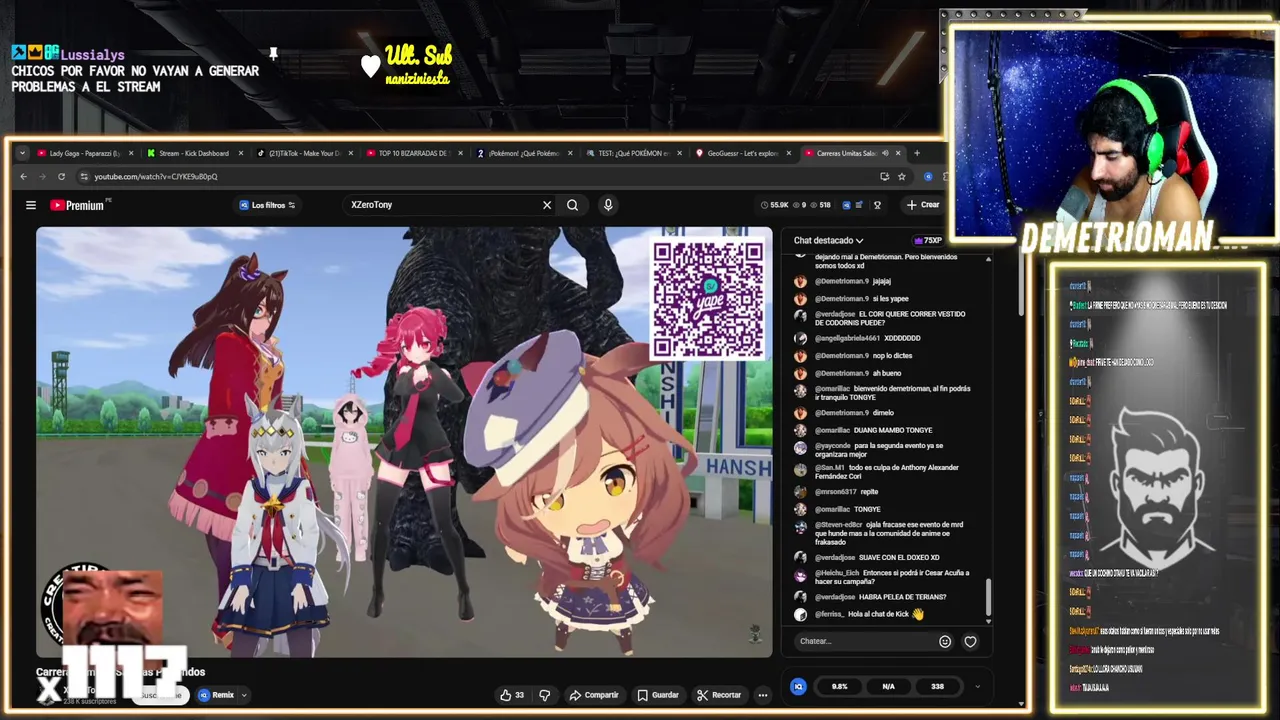
Task: Close the GeoGuessr tab
Action: click(x=789, y=153)
